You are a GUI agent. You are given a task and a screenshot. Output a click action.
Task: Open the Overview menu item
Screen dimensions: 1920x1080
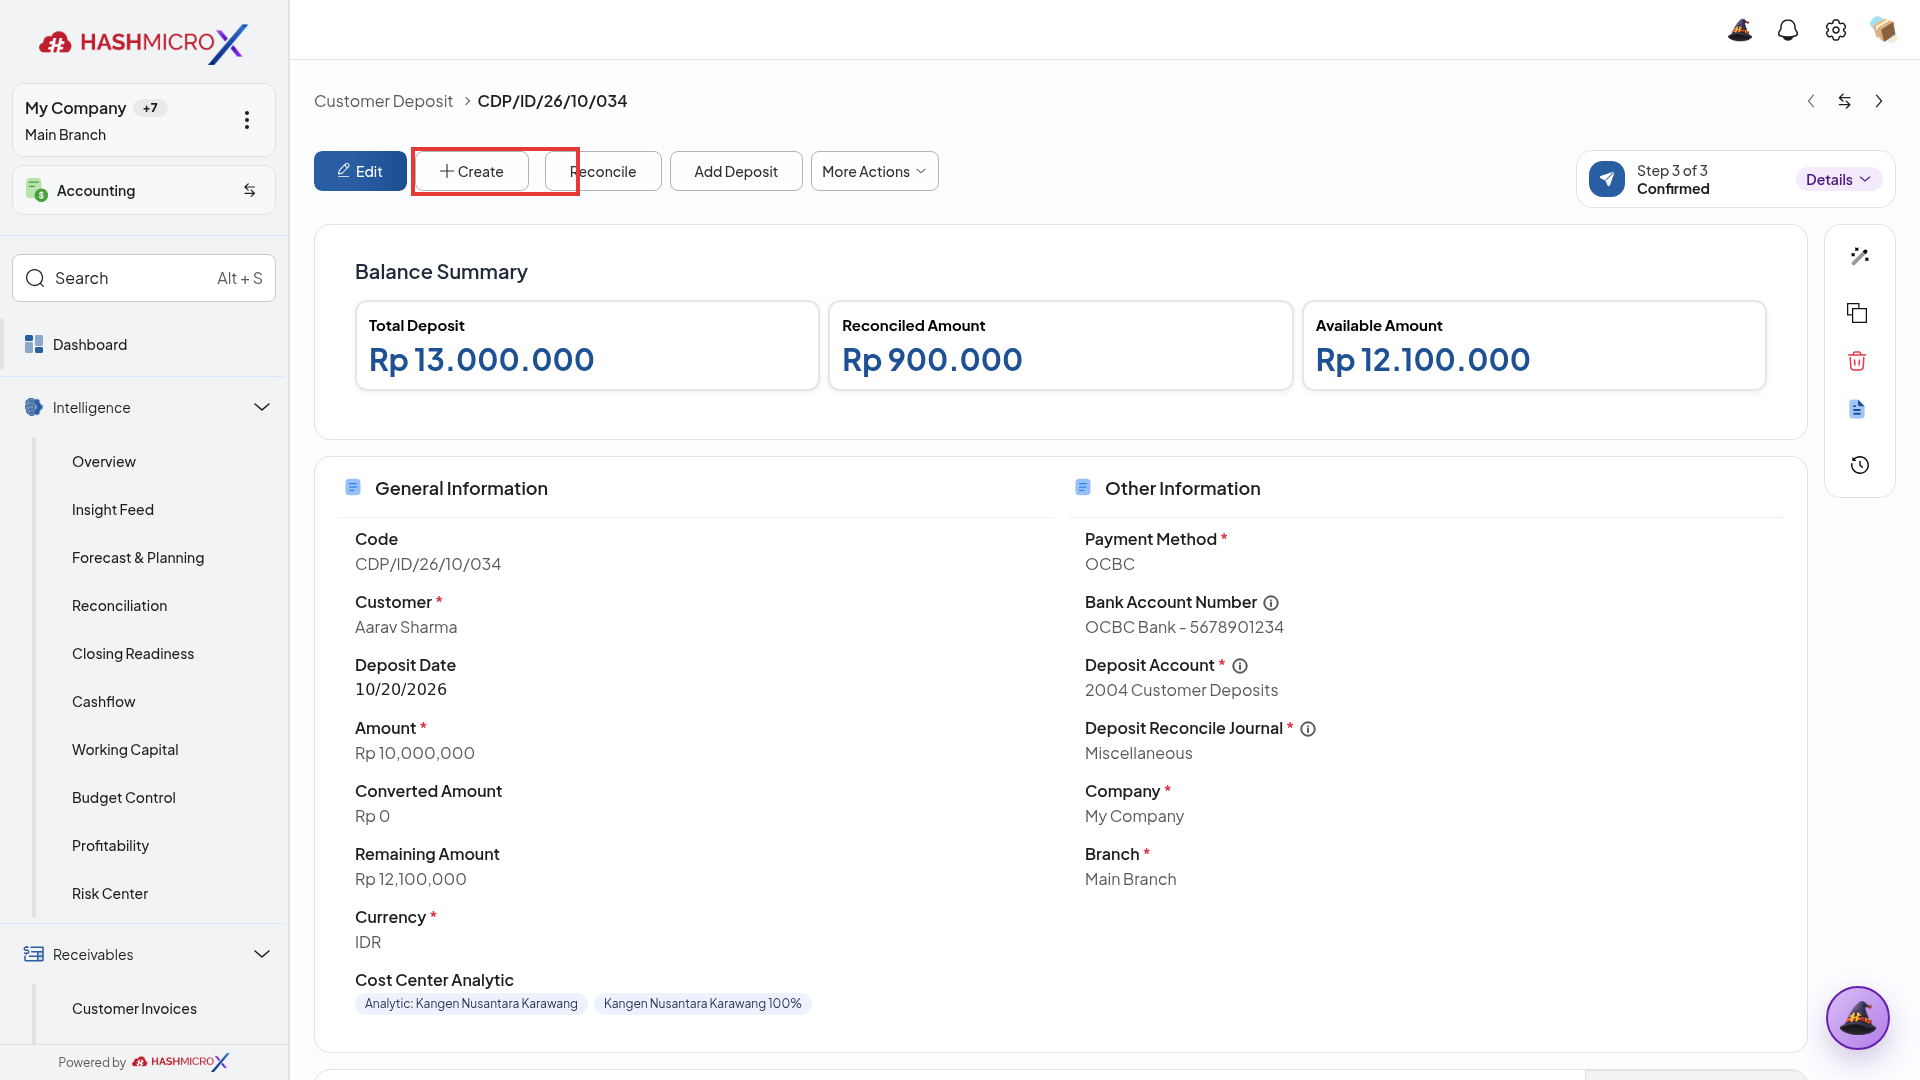coord(104,462)
